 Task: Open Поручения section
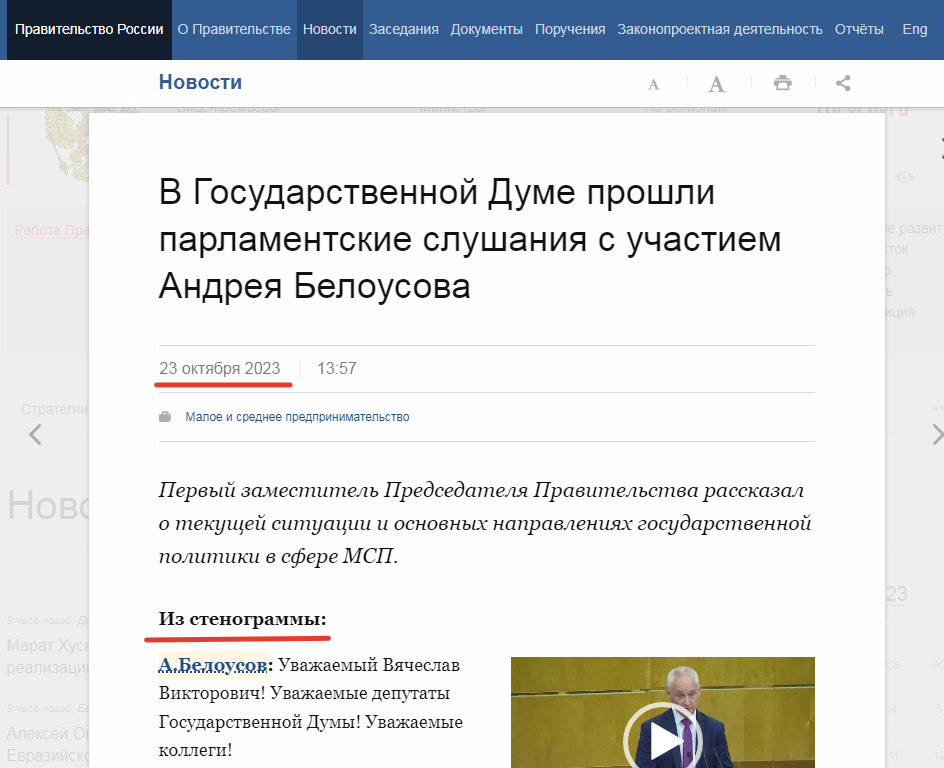point(570,29)
